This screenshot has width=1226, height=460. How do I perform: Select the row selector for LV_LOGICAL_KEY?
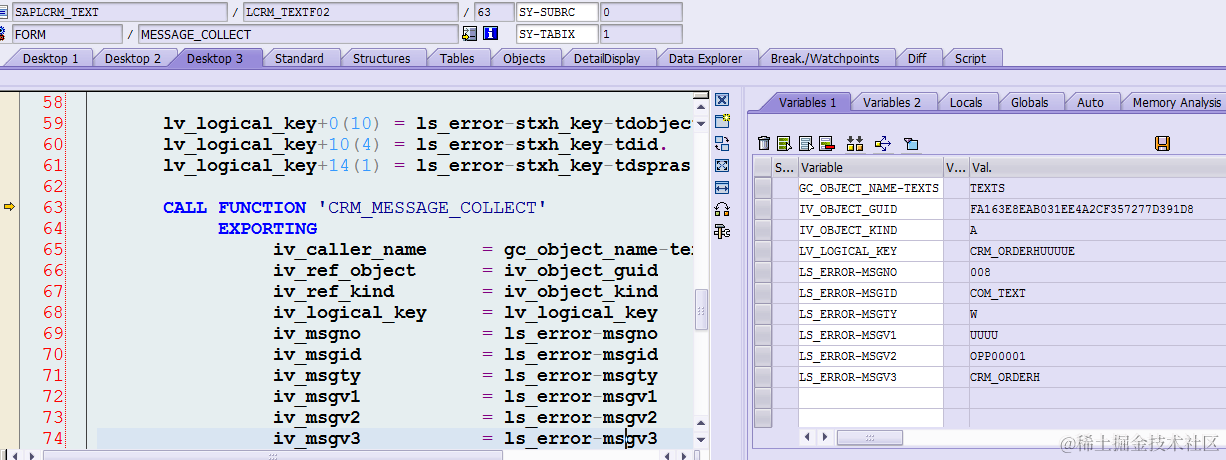[763, 251]
